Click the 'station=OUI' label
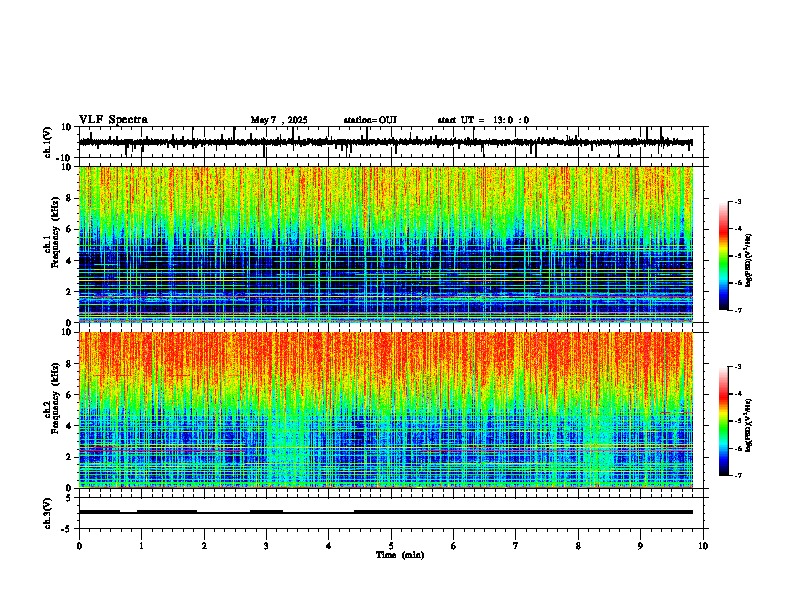The image size is (792, 612). (370, 120)
